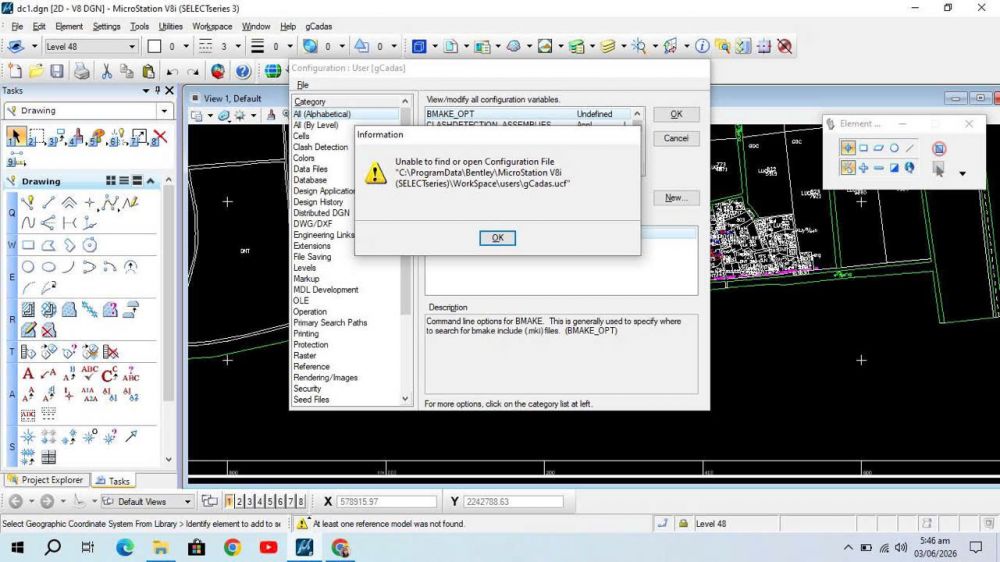Image resolution: width=1000 pixels, height=562 pixels.
Task: Collapse the Drawing task group chevron
Action: point(151,181)
